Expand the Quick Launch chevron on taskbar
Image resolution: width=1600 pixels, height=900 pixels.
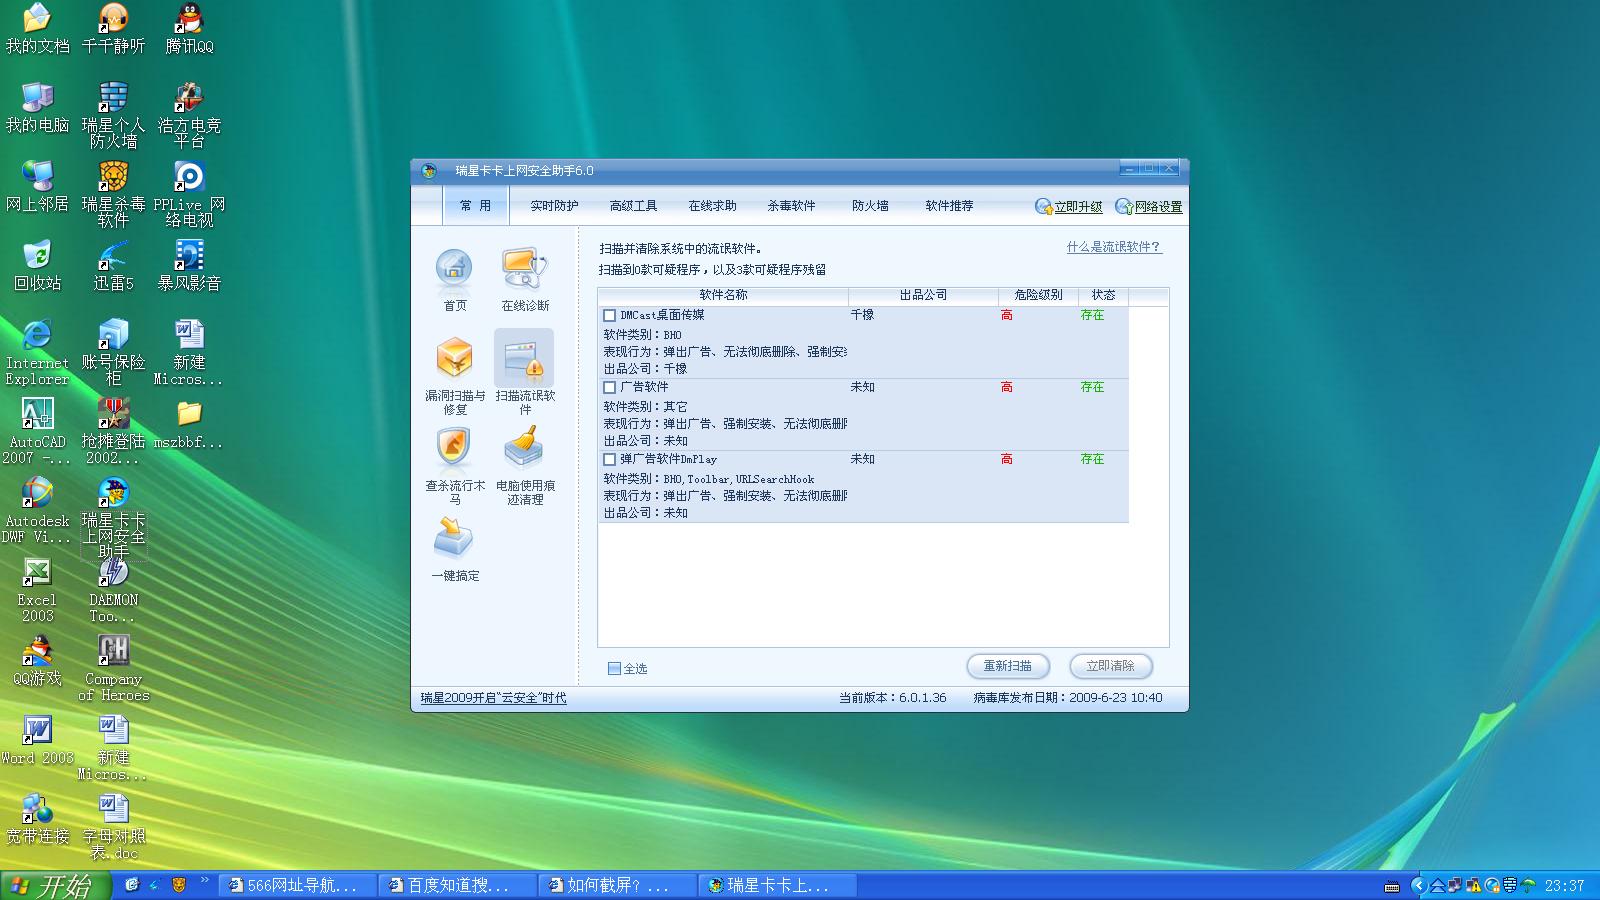click(204, 881)
